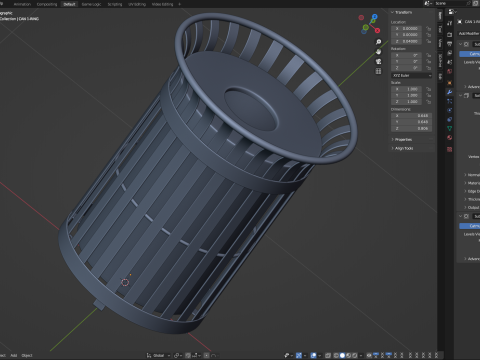The width and height of the screenshot is (480, 360).
Task: Open the View Layer properties tab
Action: (x=449, y=53)
